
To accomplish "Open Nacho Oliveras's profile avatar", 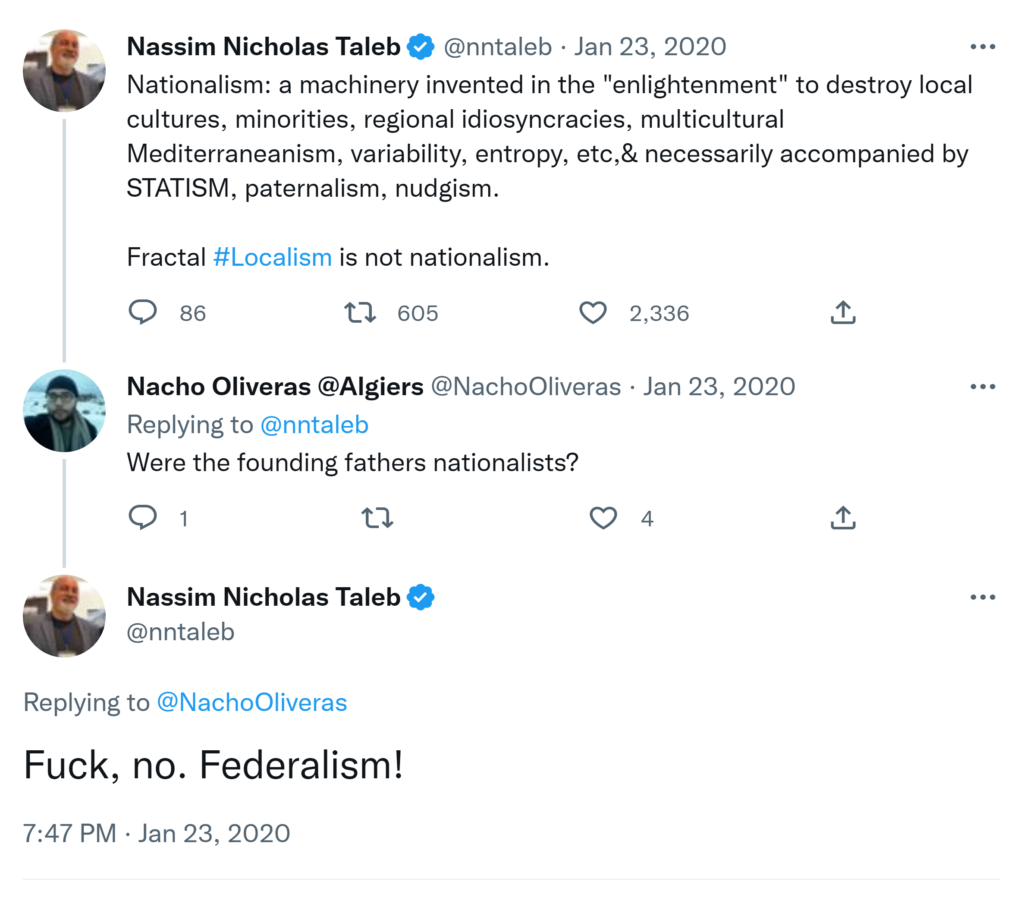I will [x=64, y=410].
